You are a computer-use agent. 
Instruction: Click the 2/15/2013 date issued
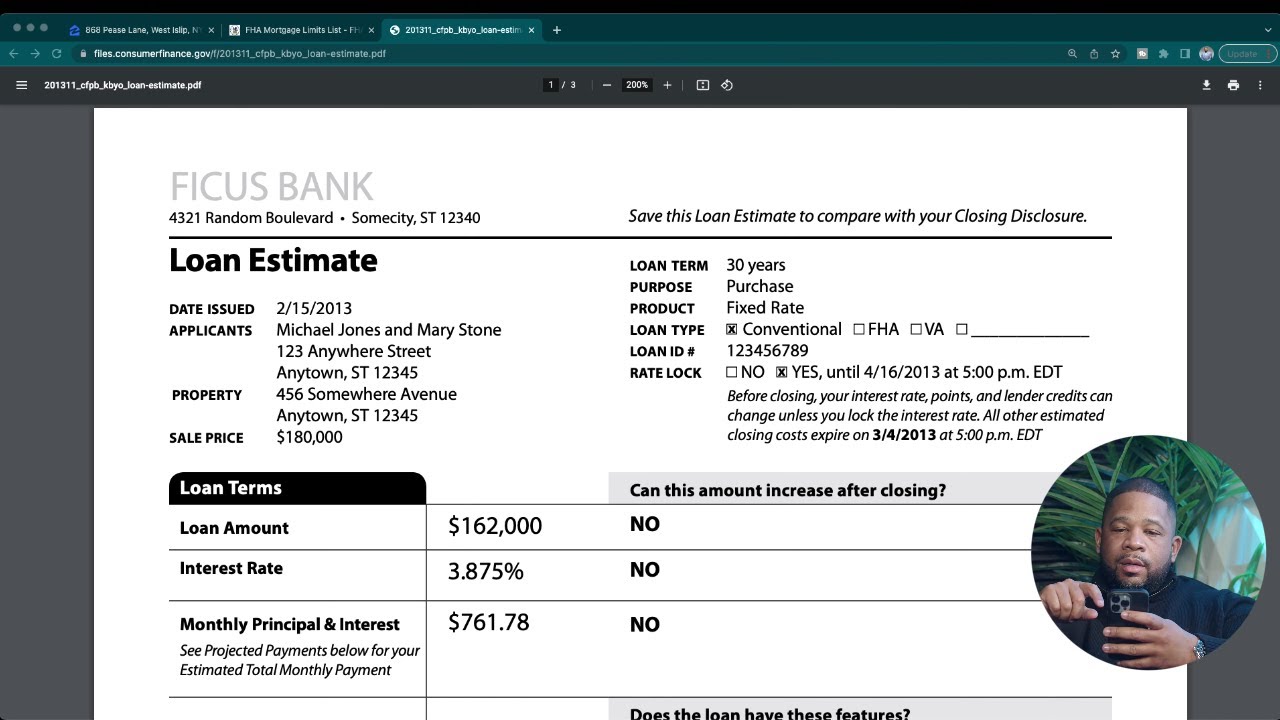click(314, 308)
